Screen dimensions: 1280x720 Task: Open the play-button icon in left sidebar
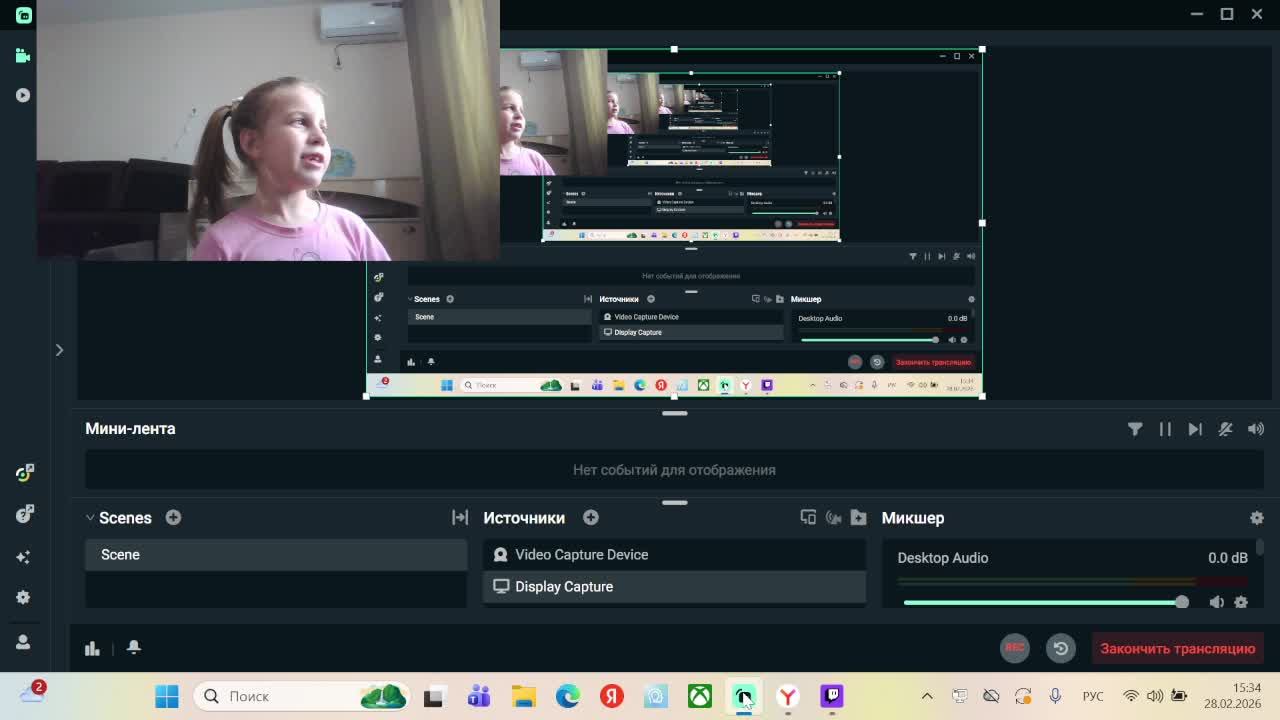pyautogui.click(x=23, y=95)
